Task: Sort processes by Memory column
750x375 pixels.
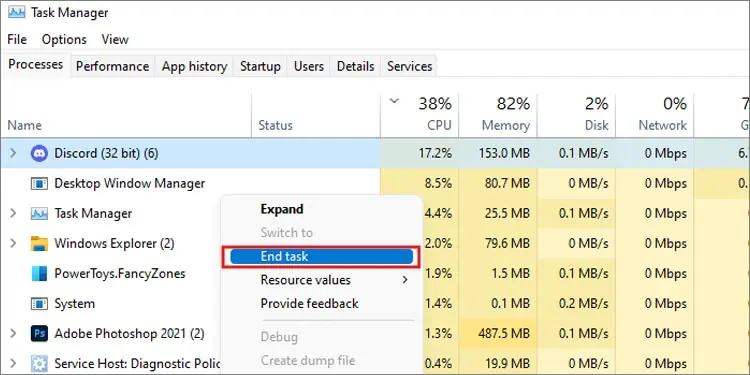Action: [x=498, y=115]
